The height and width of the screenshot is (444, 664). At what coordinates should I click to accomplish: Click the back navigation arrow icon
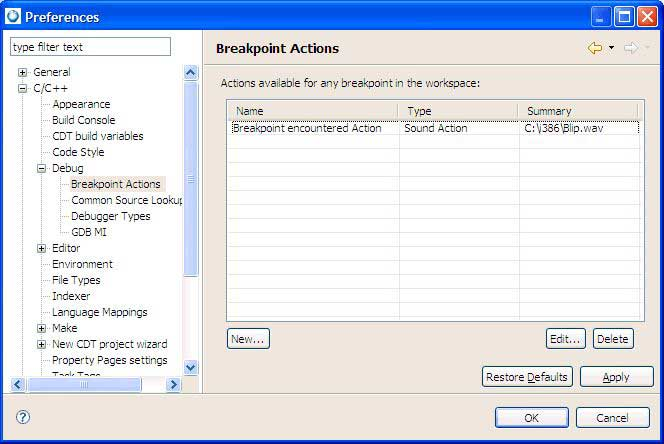(x=595, y=48)
